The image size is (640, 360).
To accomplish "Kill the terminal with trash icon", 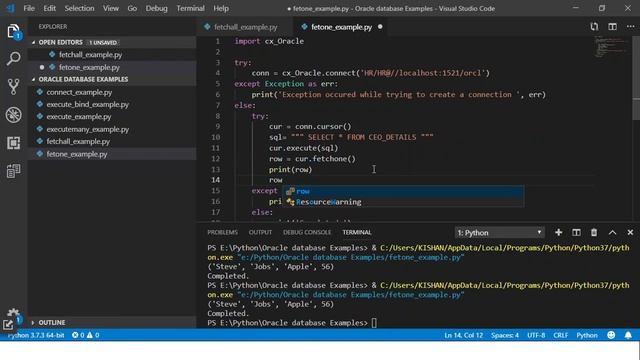I will coord(594,232).
